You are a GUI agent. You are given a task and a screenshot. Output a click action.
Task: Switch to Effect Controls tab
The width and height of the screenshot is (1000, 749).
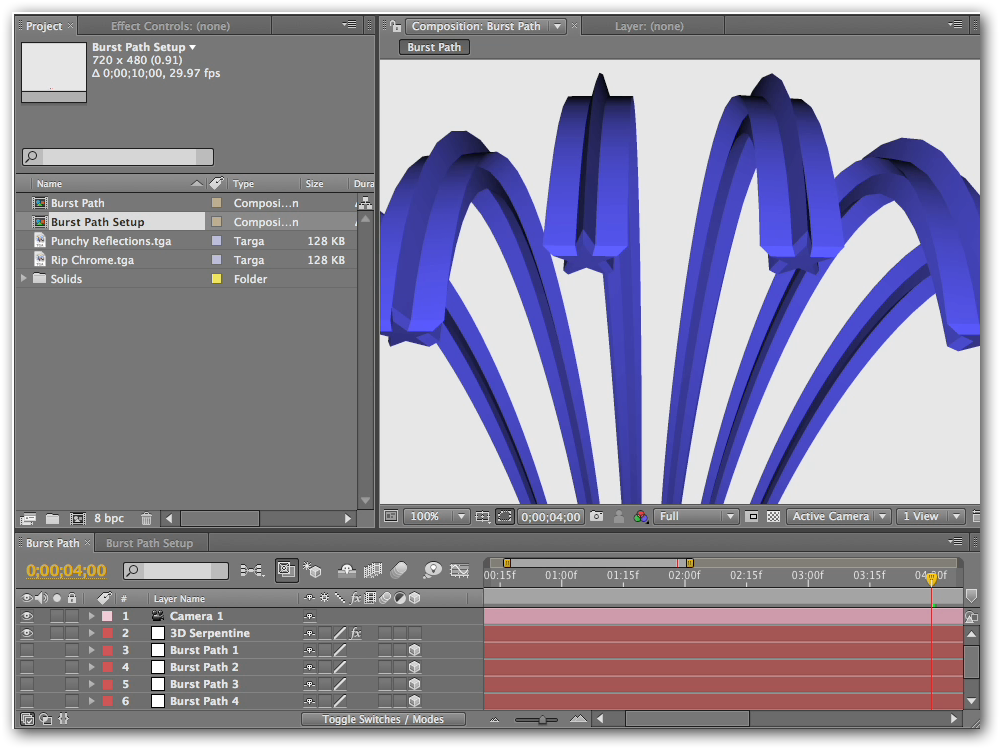[x=170, y=26]
